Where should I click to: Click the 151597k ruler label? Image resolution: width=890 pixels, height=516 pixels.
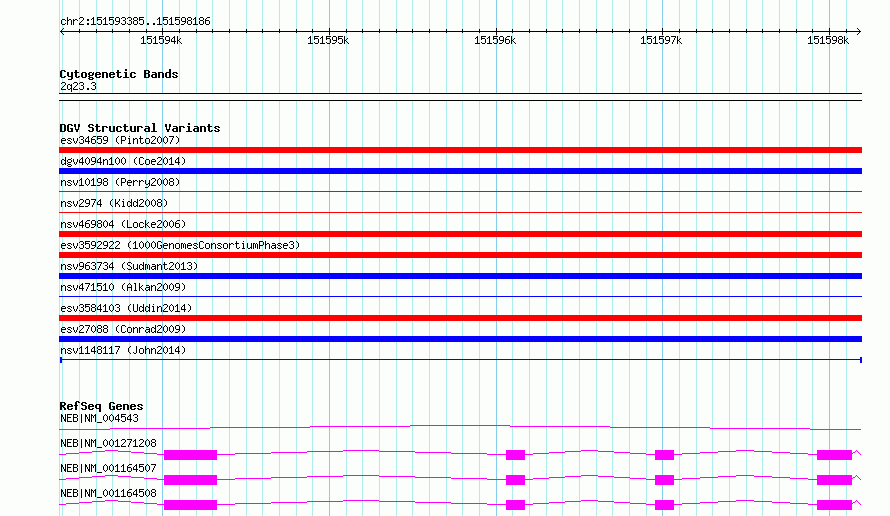point(661,40)
